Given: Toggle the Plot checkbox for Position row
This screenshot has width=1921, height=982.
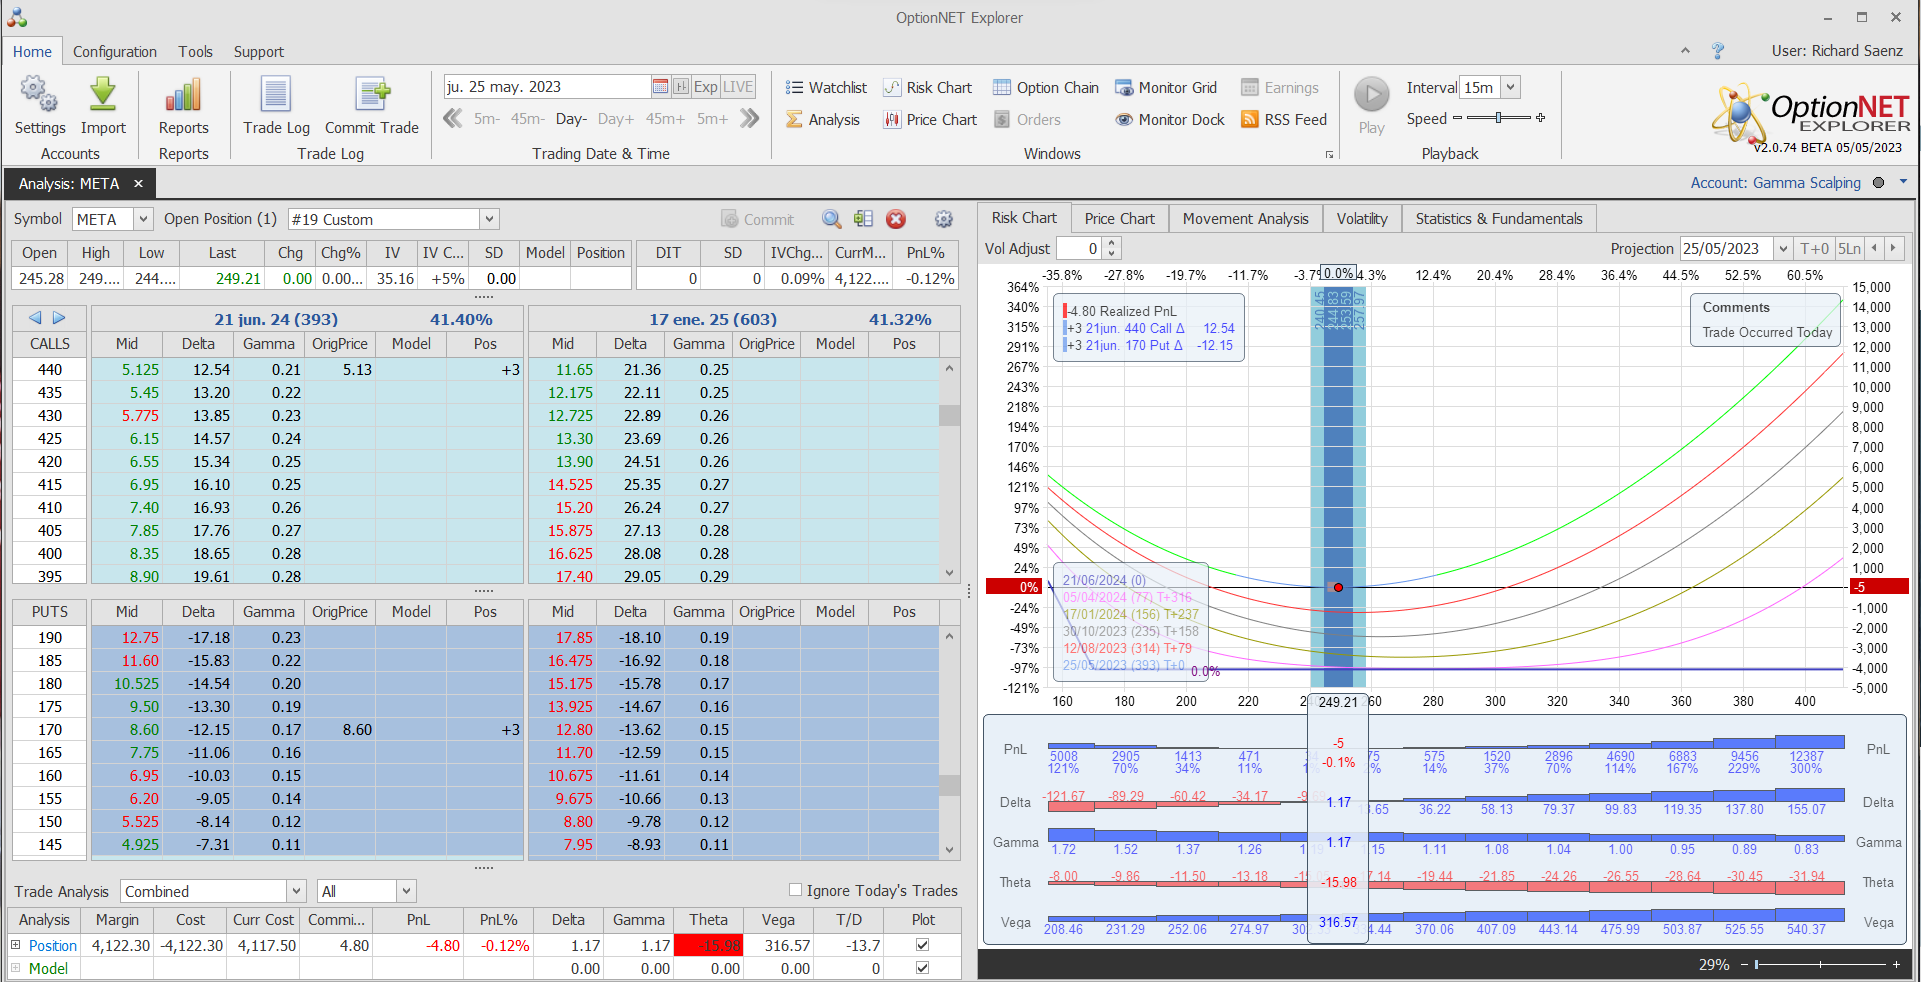Looking at the screenshot, I should tap(922, 945).
